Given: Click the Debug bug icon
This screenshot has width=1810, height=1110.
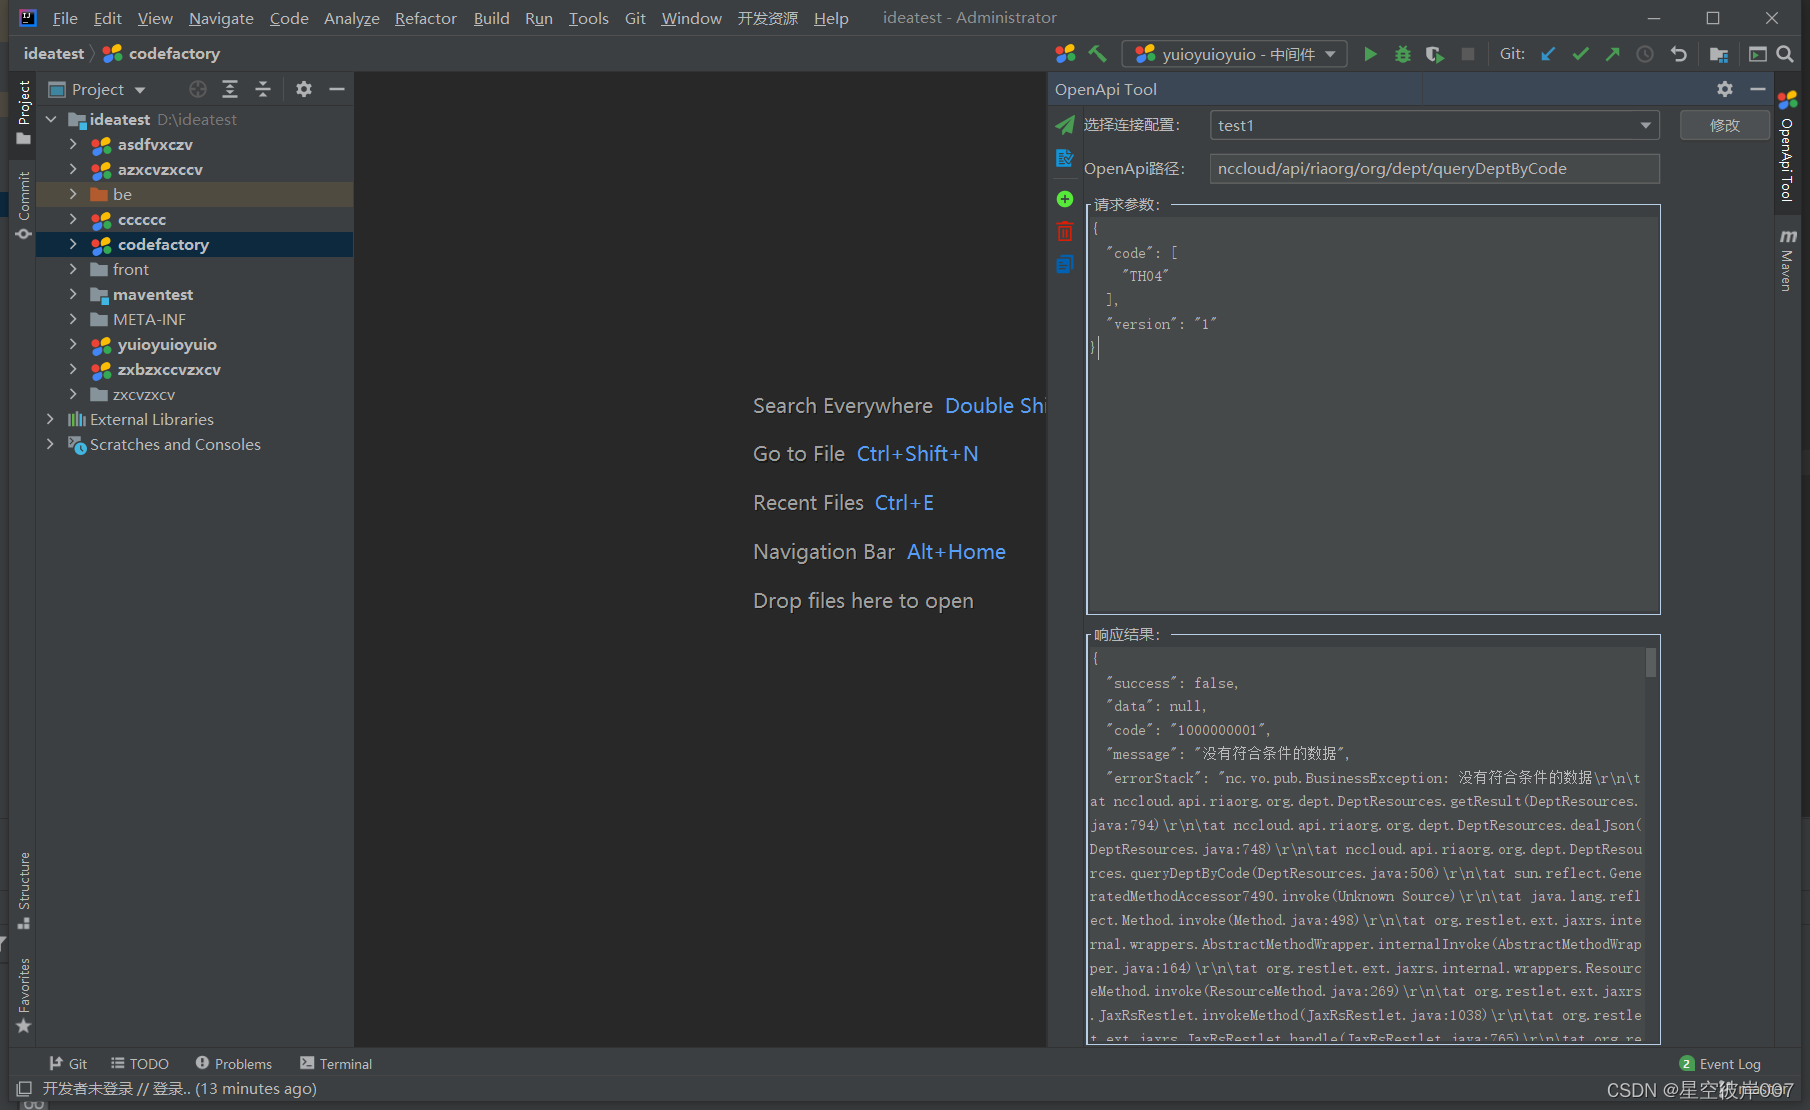Looking at the screenshot, I should [x=1402, y=54].
